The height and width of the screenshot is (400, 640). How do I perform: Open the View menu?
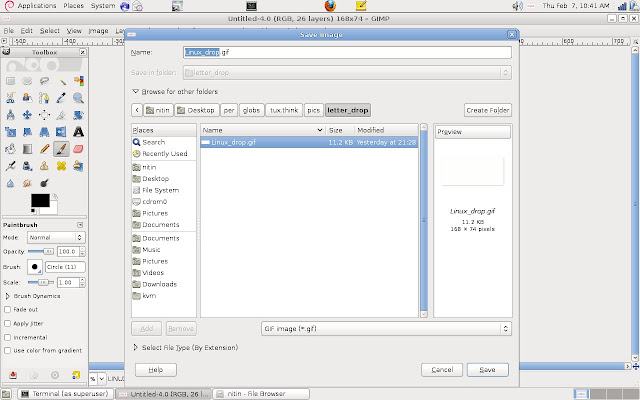click(74, 31)
